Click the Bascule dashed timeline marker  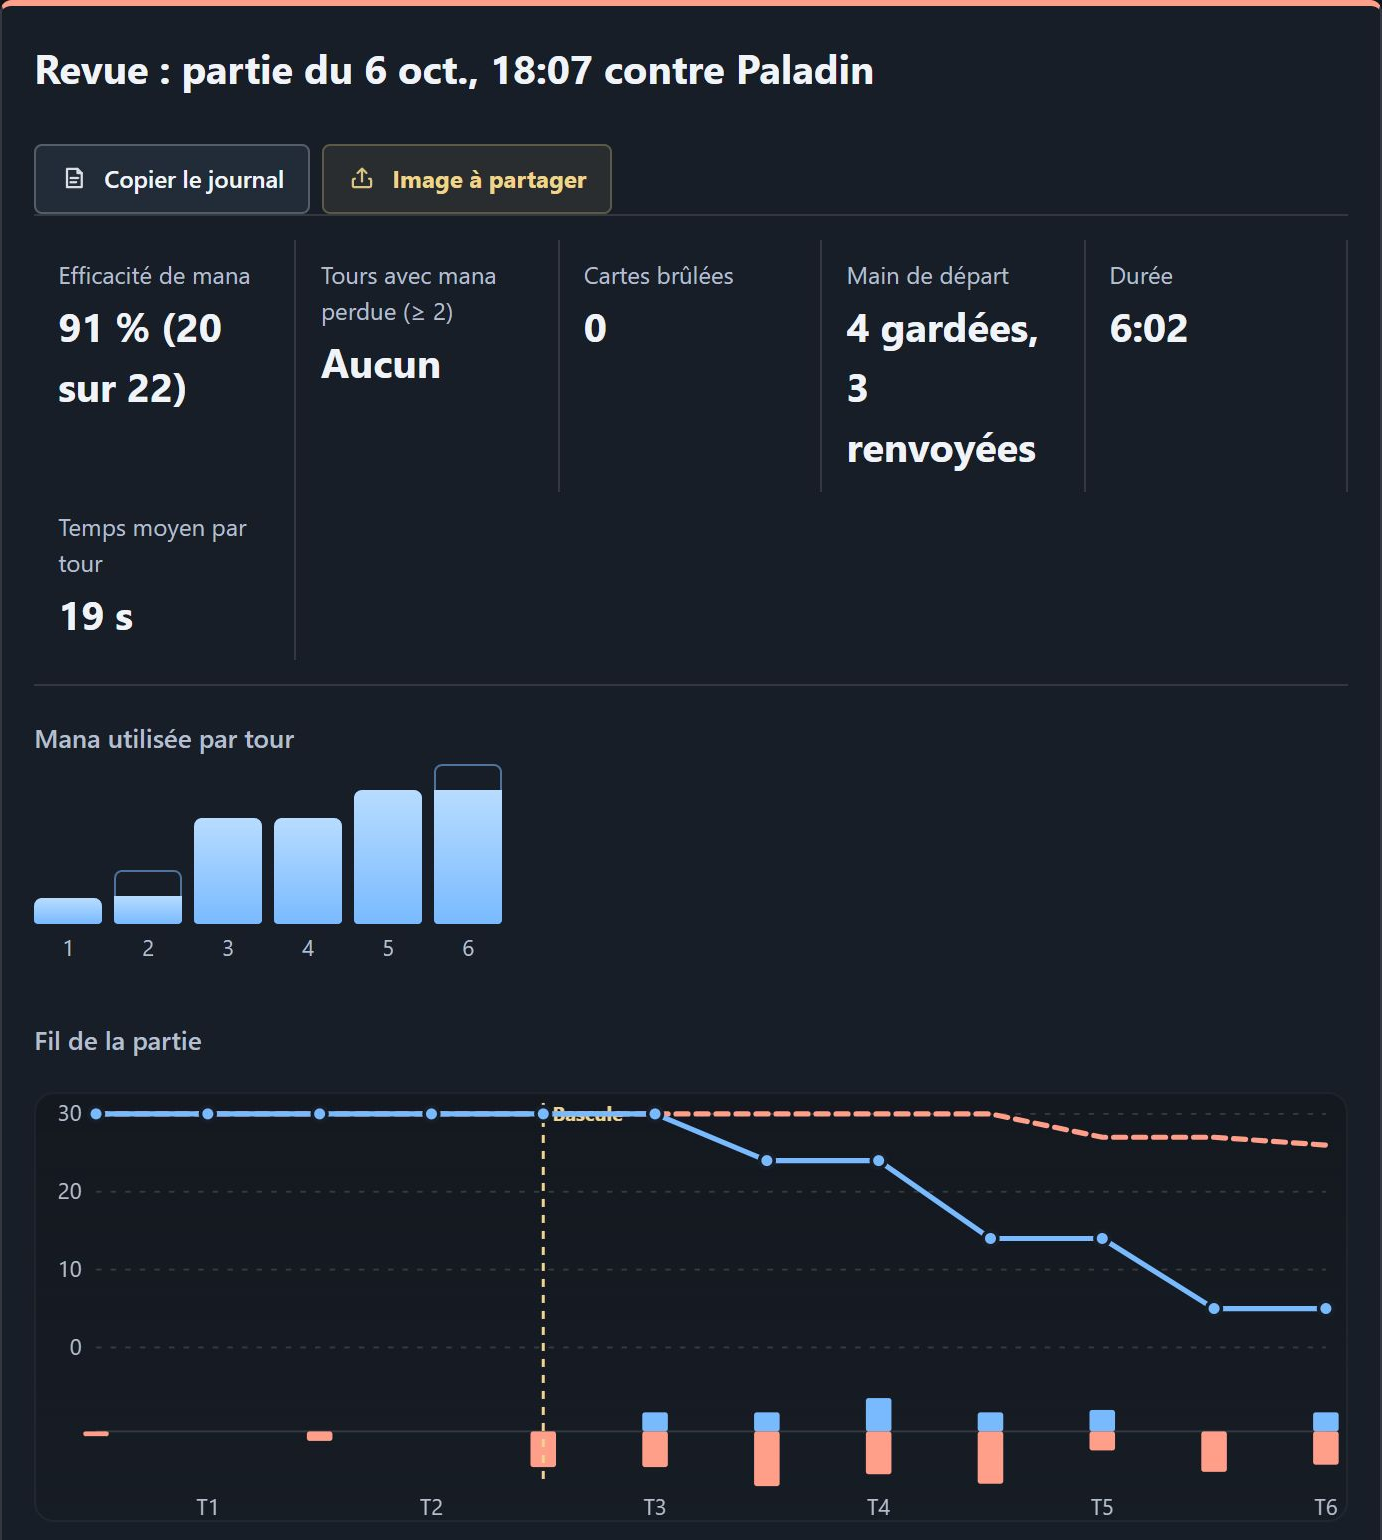pyautogui.click(x=543, y=1290)
